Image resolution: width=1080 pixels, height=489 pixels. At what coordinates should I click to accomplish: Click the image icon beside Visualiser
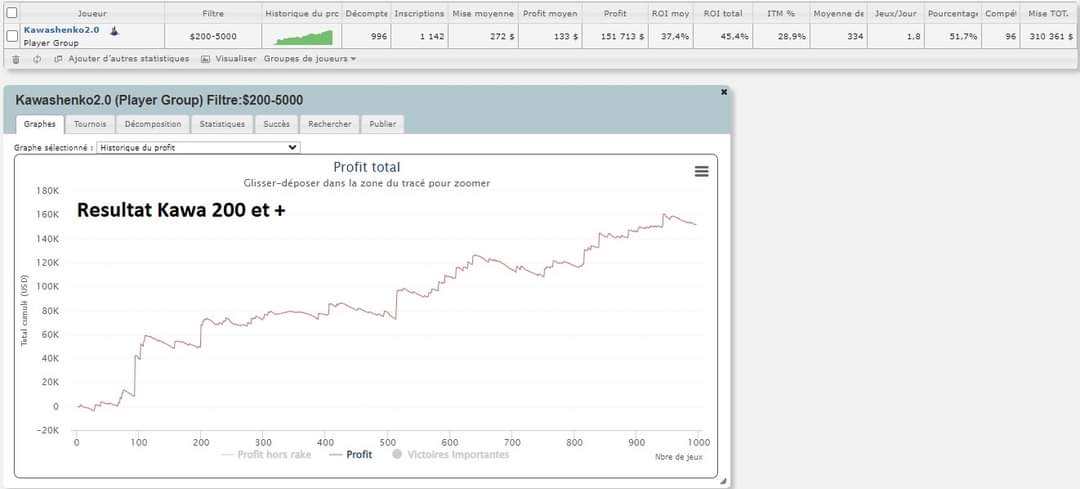point(205,59)
